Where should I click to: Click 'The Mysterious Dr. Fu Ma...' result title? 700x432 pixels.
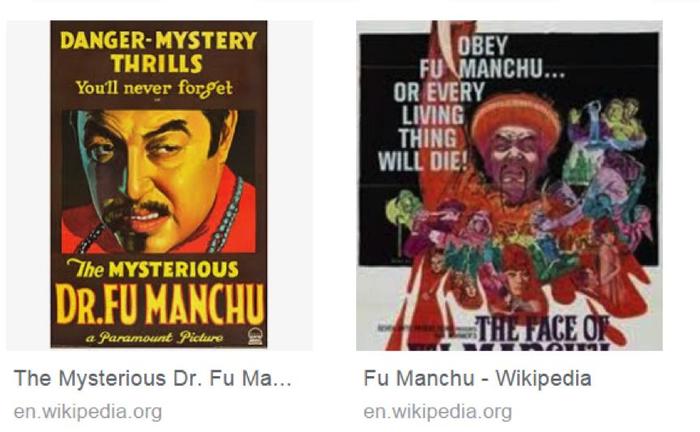tap(153, 378)
